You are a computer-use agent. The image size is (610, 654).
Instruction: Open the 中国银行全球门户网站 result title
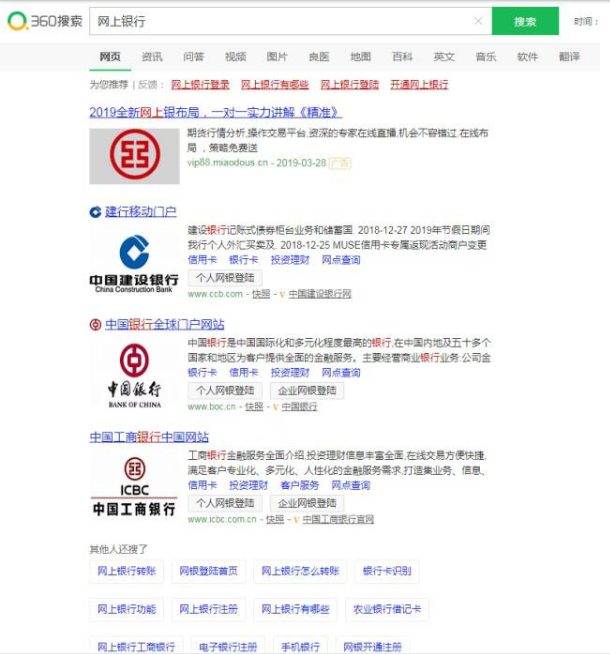[165, 324]
